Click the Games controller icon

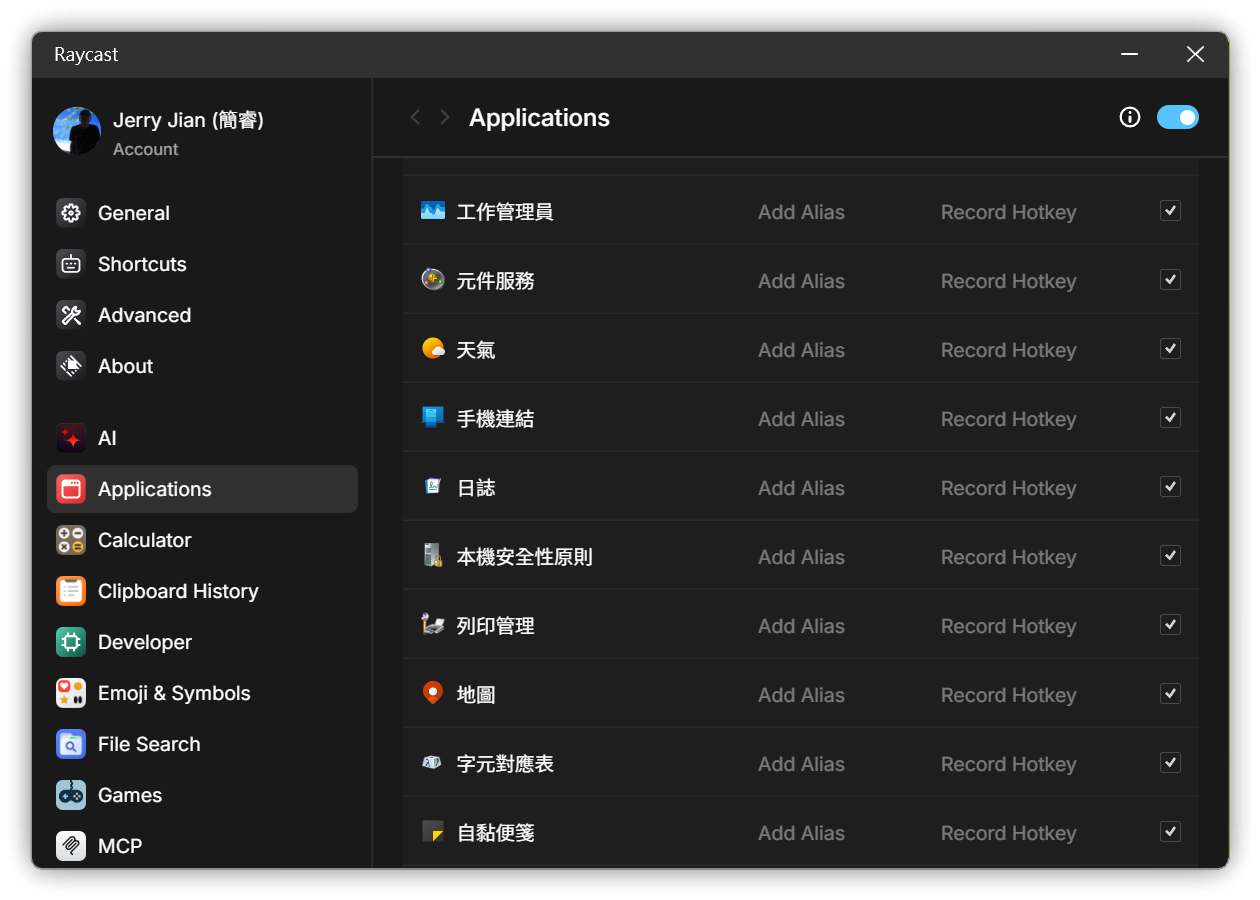coord(71,795)
